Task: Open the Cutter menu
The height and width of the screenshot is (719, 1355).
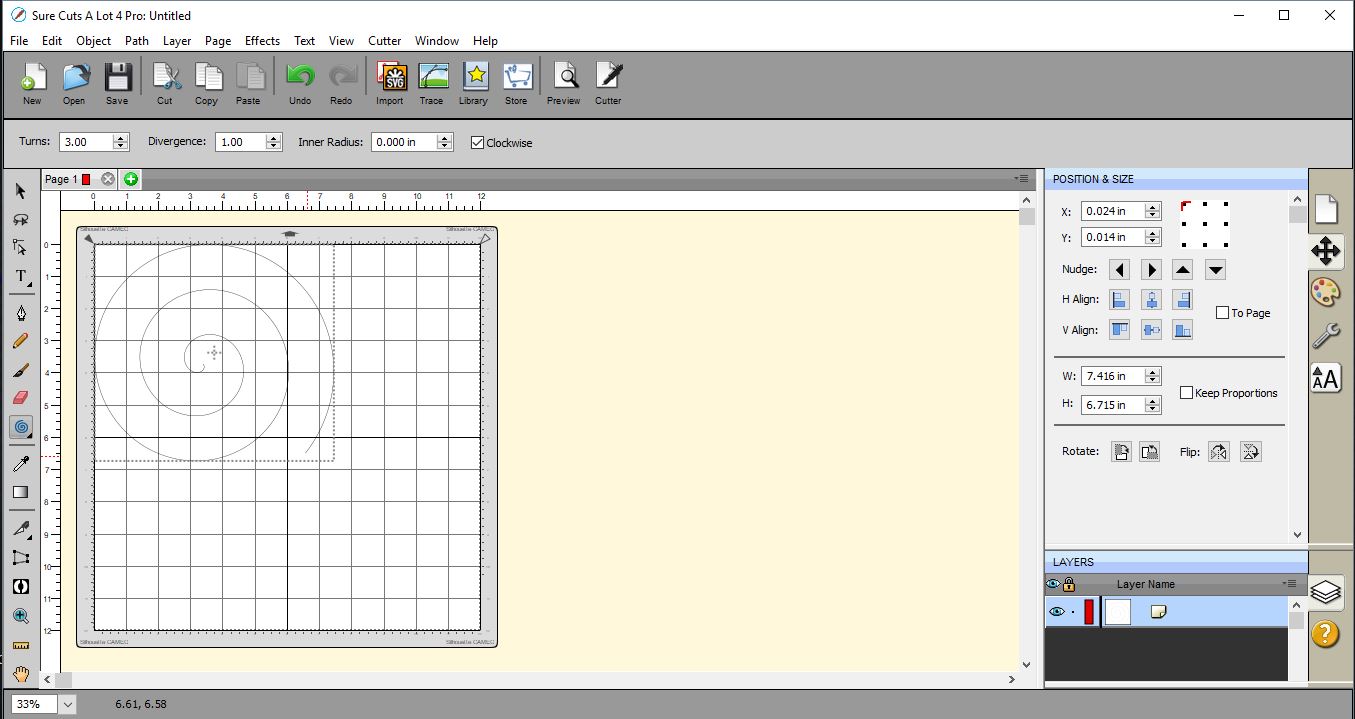Action: (x=384, y=41)
